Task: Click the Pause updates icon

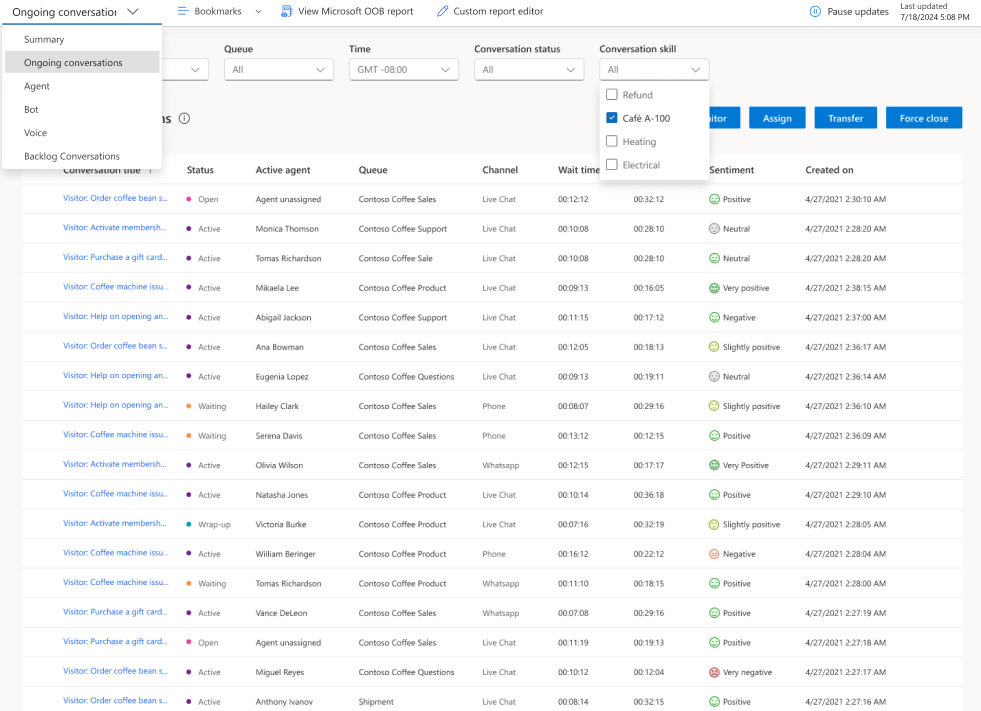Action: click(x=815, y=11)
